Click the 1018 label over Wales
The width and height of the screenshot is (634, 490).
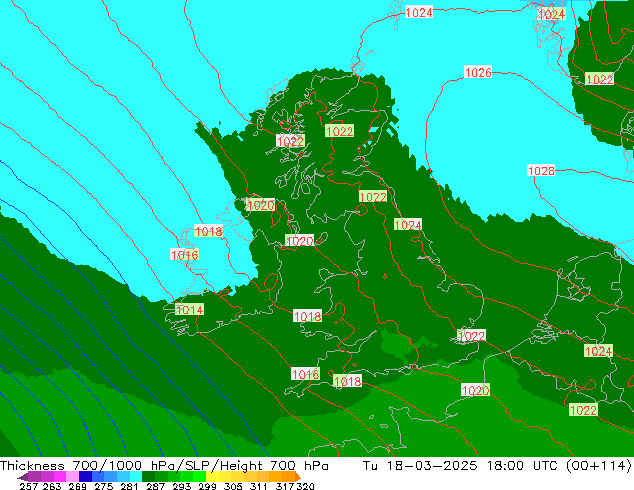point(307,316)
